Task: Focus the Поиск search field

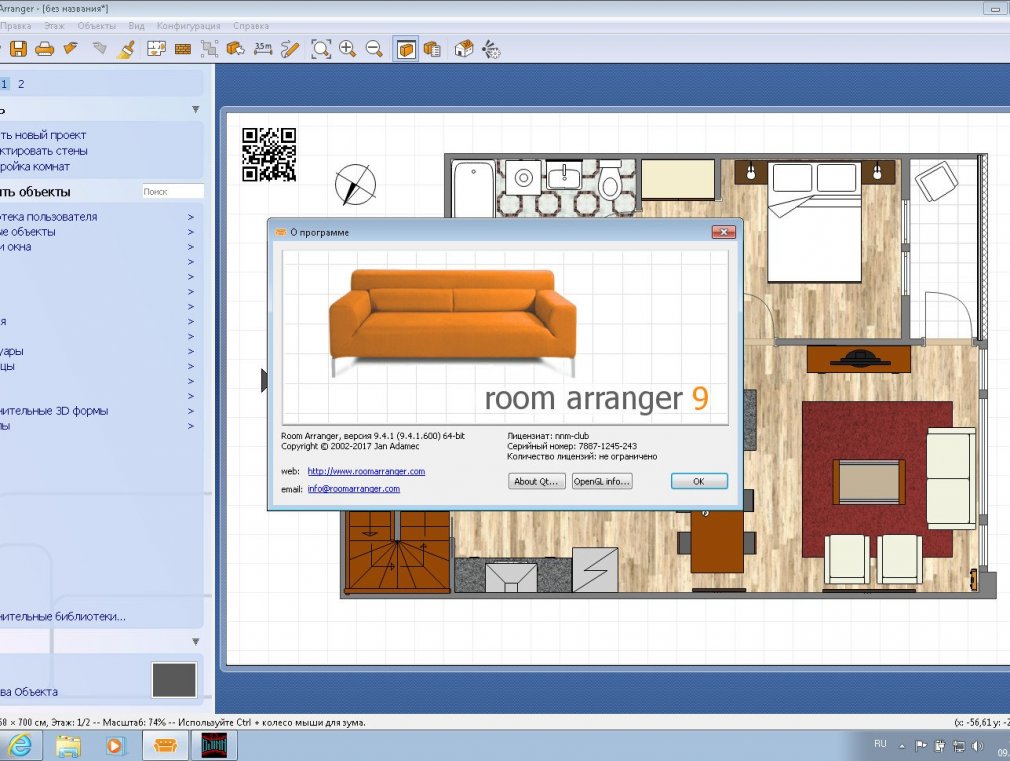Action: click(173, 191)
